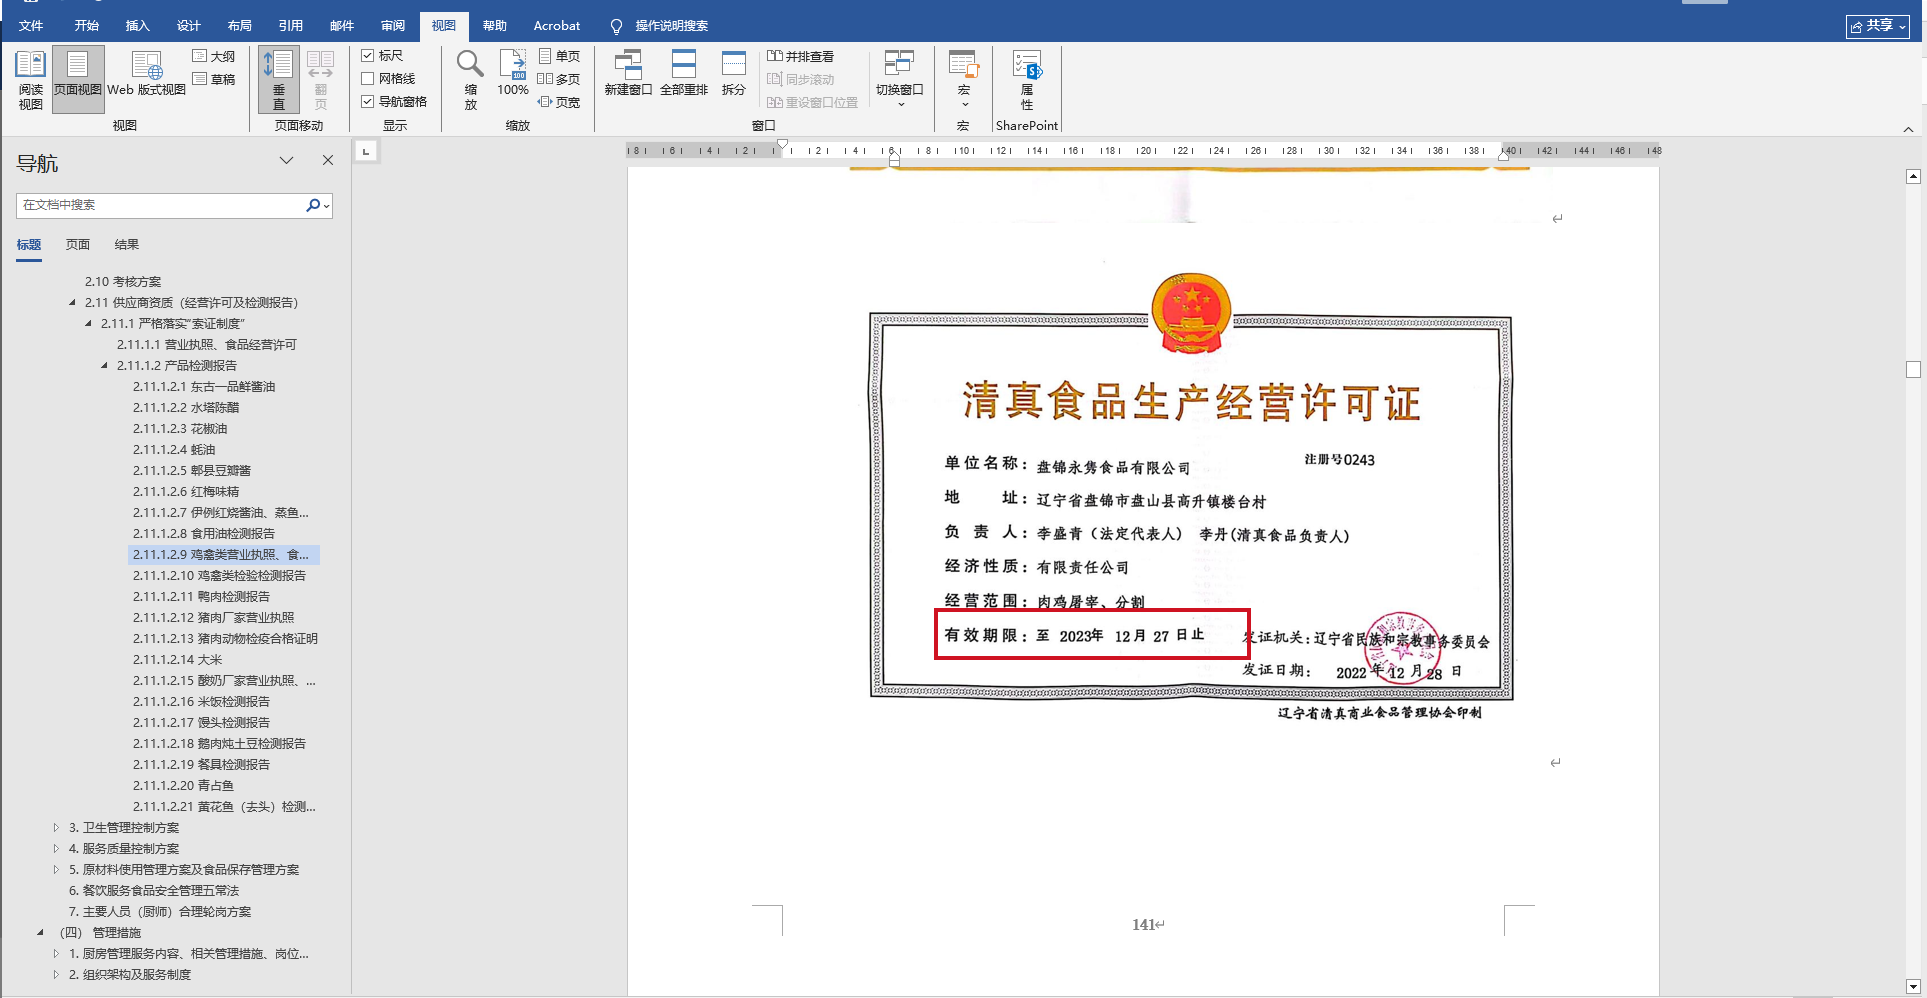Open the Layout tab (布局)

240,26
